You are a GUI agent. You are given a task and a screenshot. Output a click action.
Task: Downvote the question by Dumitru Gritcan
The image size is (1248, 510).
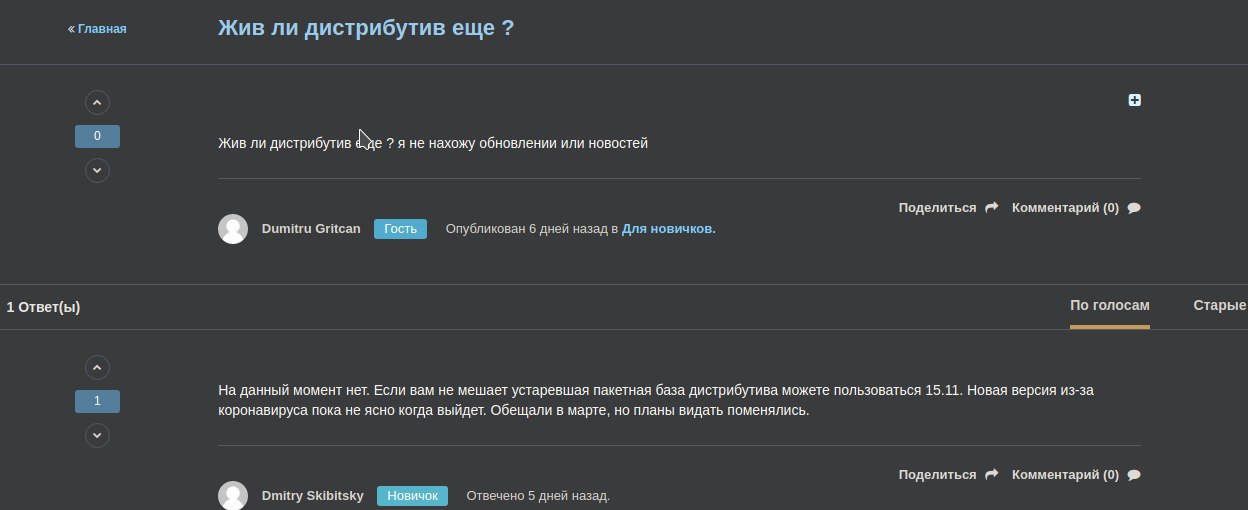(x=97, y=170)
